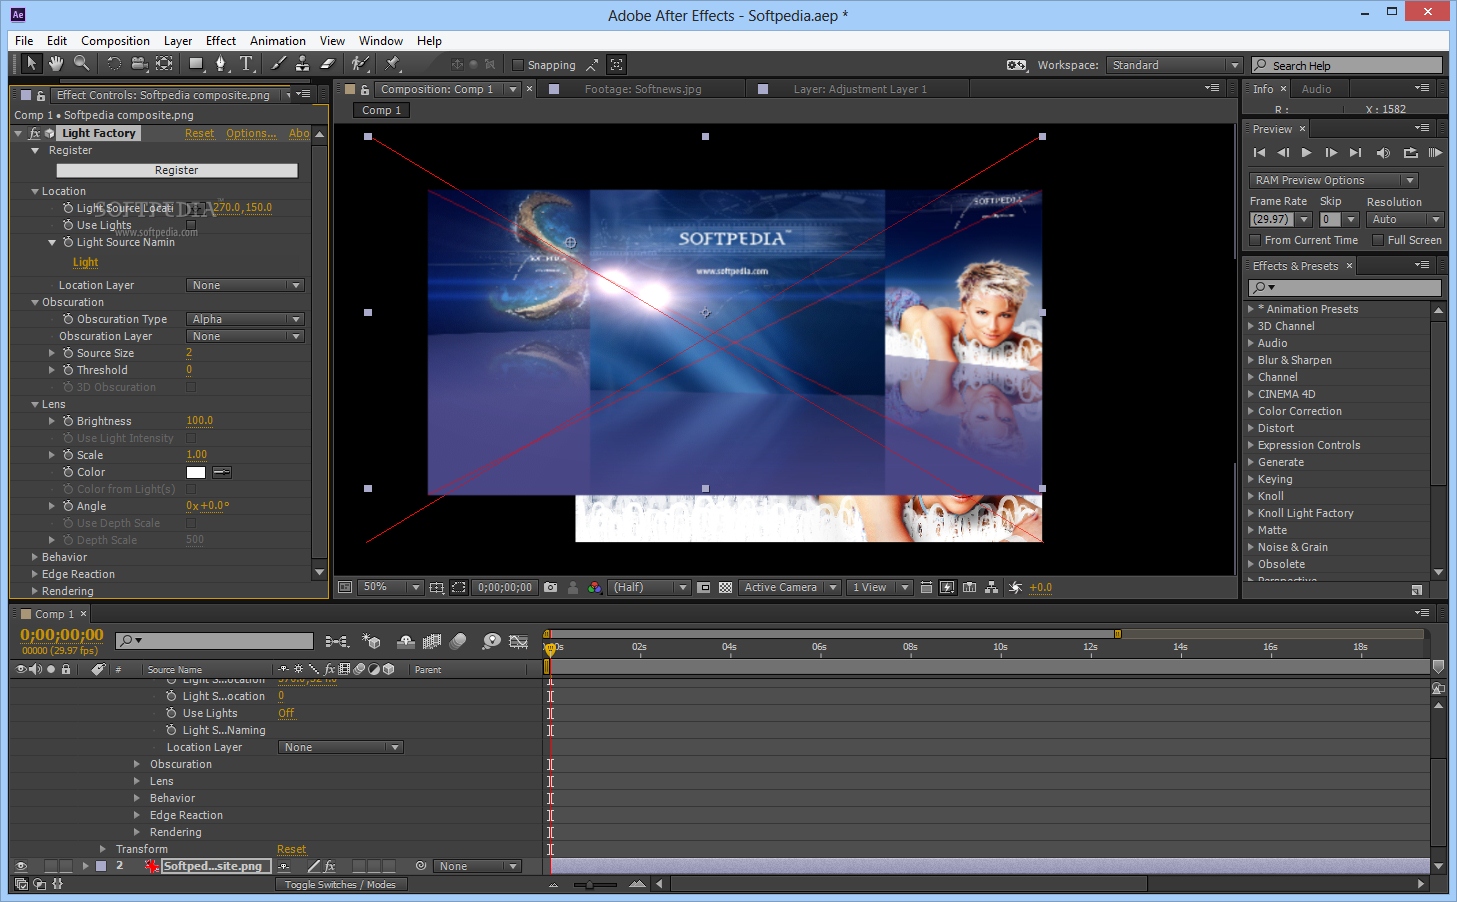This screenshot has height=902, width=1457.
Task: Open the Obscuration Type Alpha dropdown
Action: point(245,319)
